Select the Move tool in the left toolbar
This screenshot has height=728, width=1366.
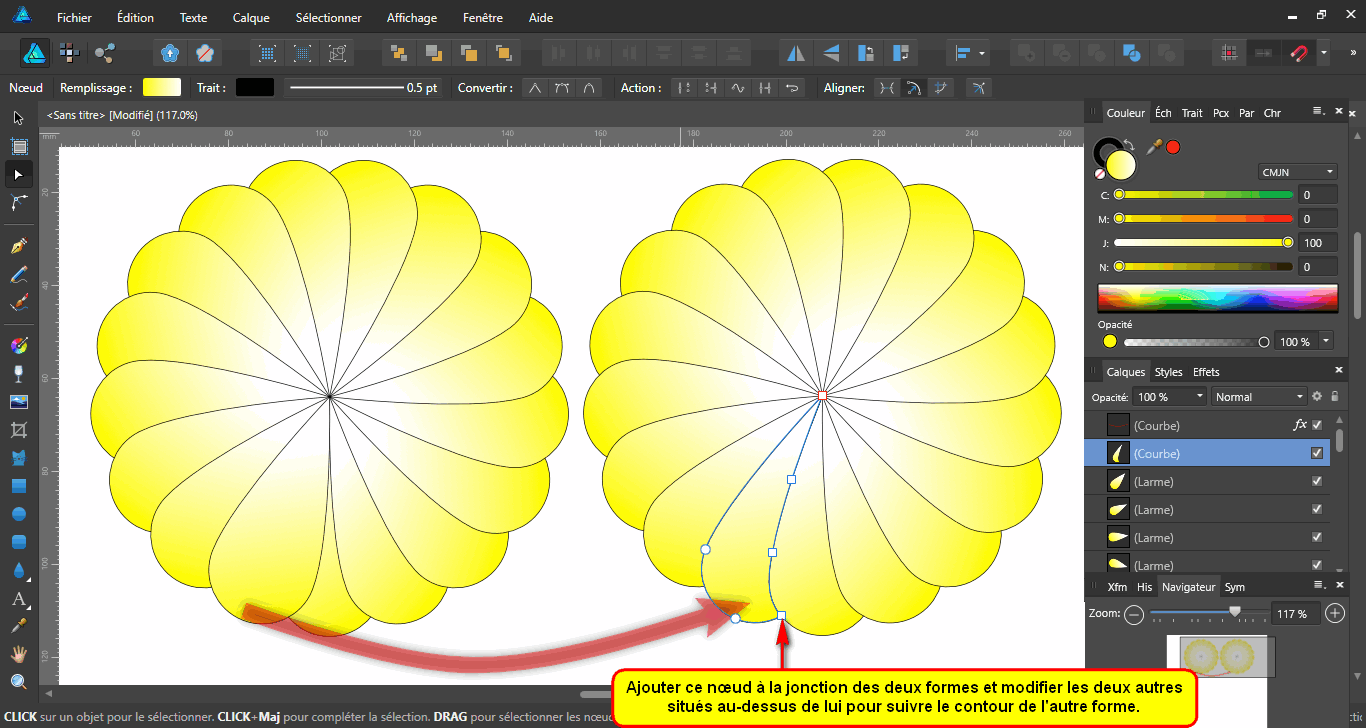18,118
